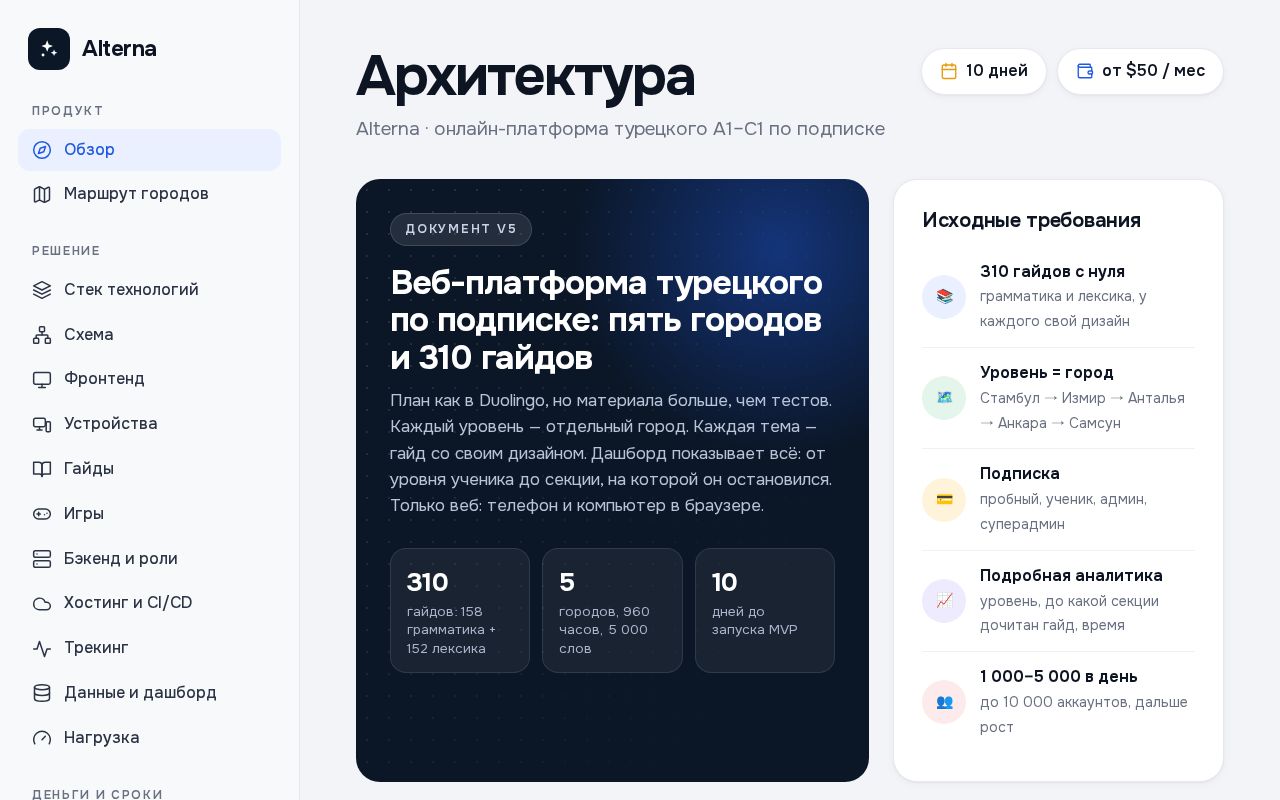The image size is (1280, 800).
Task: Click the books emoji for 310 гайдов с нуля
Action: (x=944, y=297)
